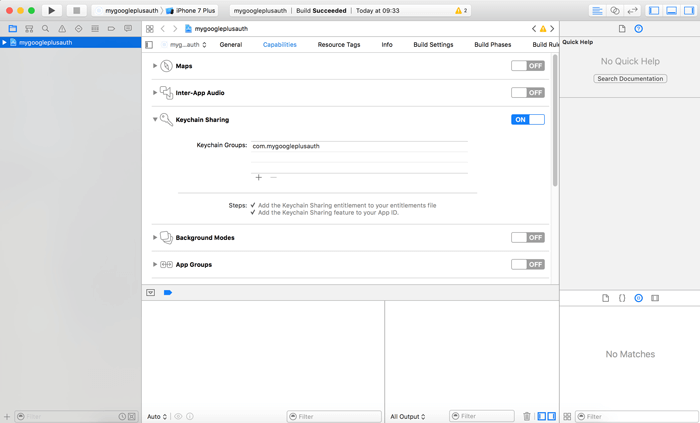Select the Standard editor button
This screenshot has width=700, height=423.
(x=597, y=10)
